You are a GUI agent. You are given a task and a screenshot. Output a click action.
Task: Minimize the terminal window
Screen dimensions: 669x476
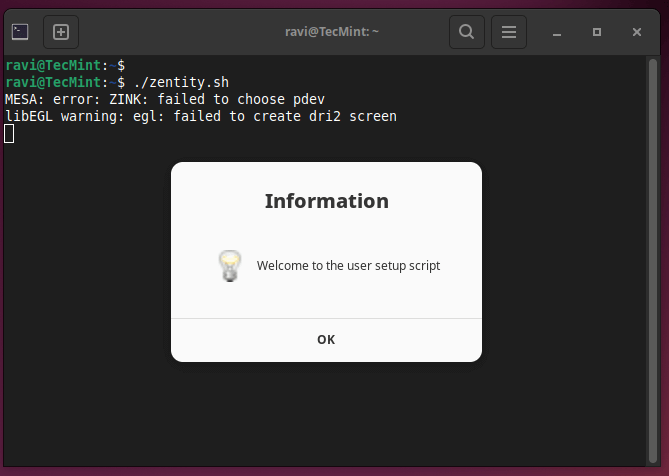pos(557,32)
